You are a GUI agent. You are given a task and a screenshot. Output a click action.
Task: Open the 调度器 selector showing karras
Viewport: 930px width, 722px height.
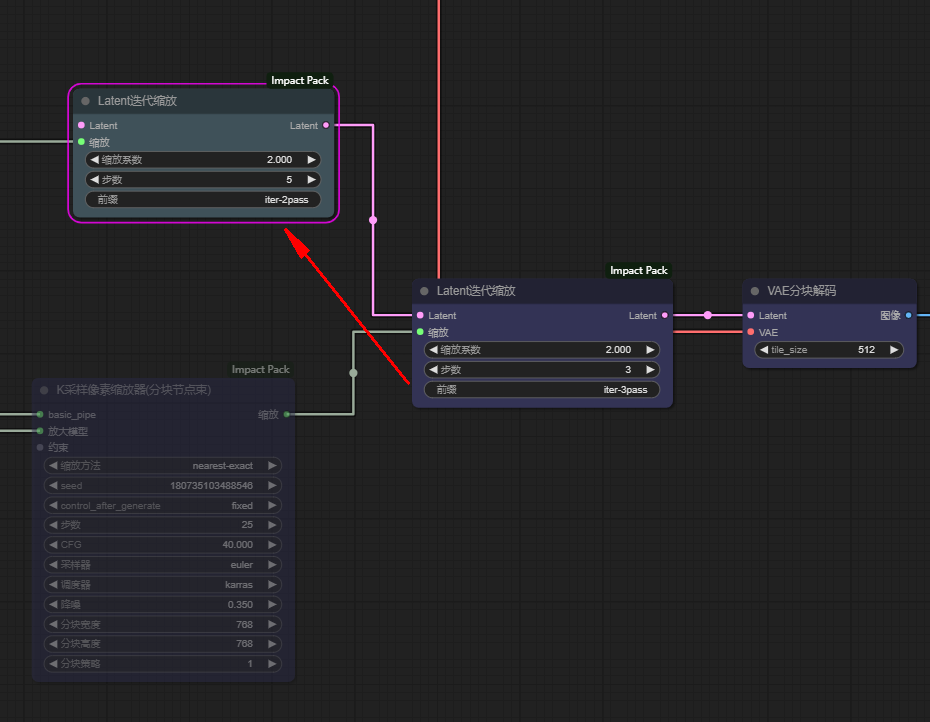tap(163, 584)
